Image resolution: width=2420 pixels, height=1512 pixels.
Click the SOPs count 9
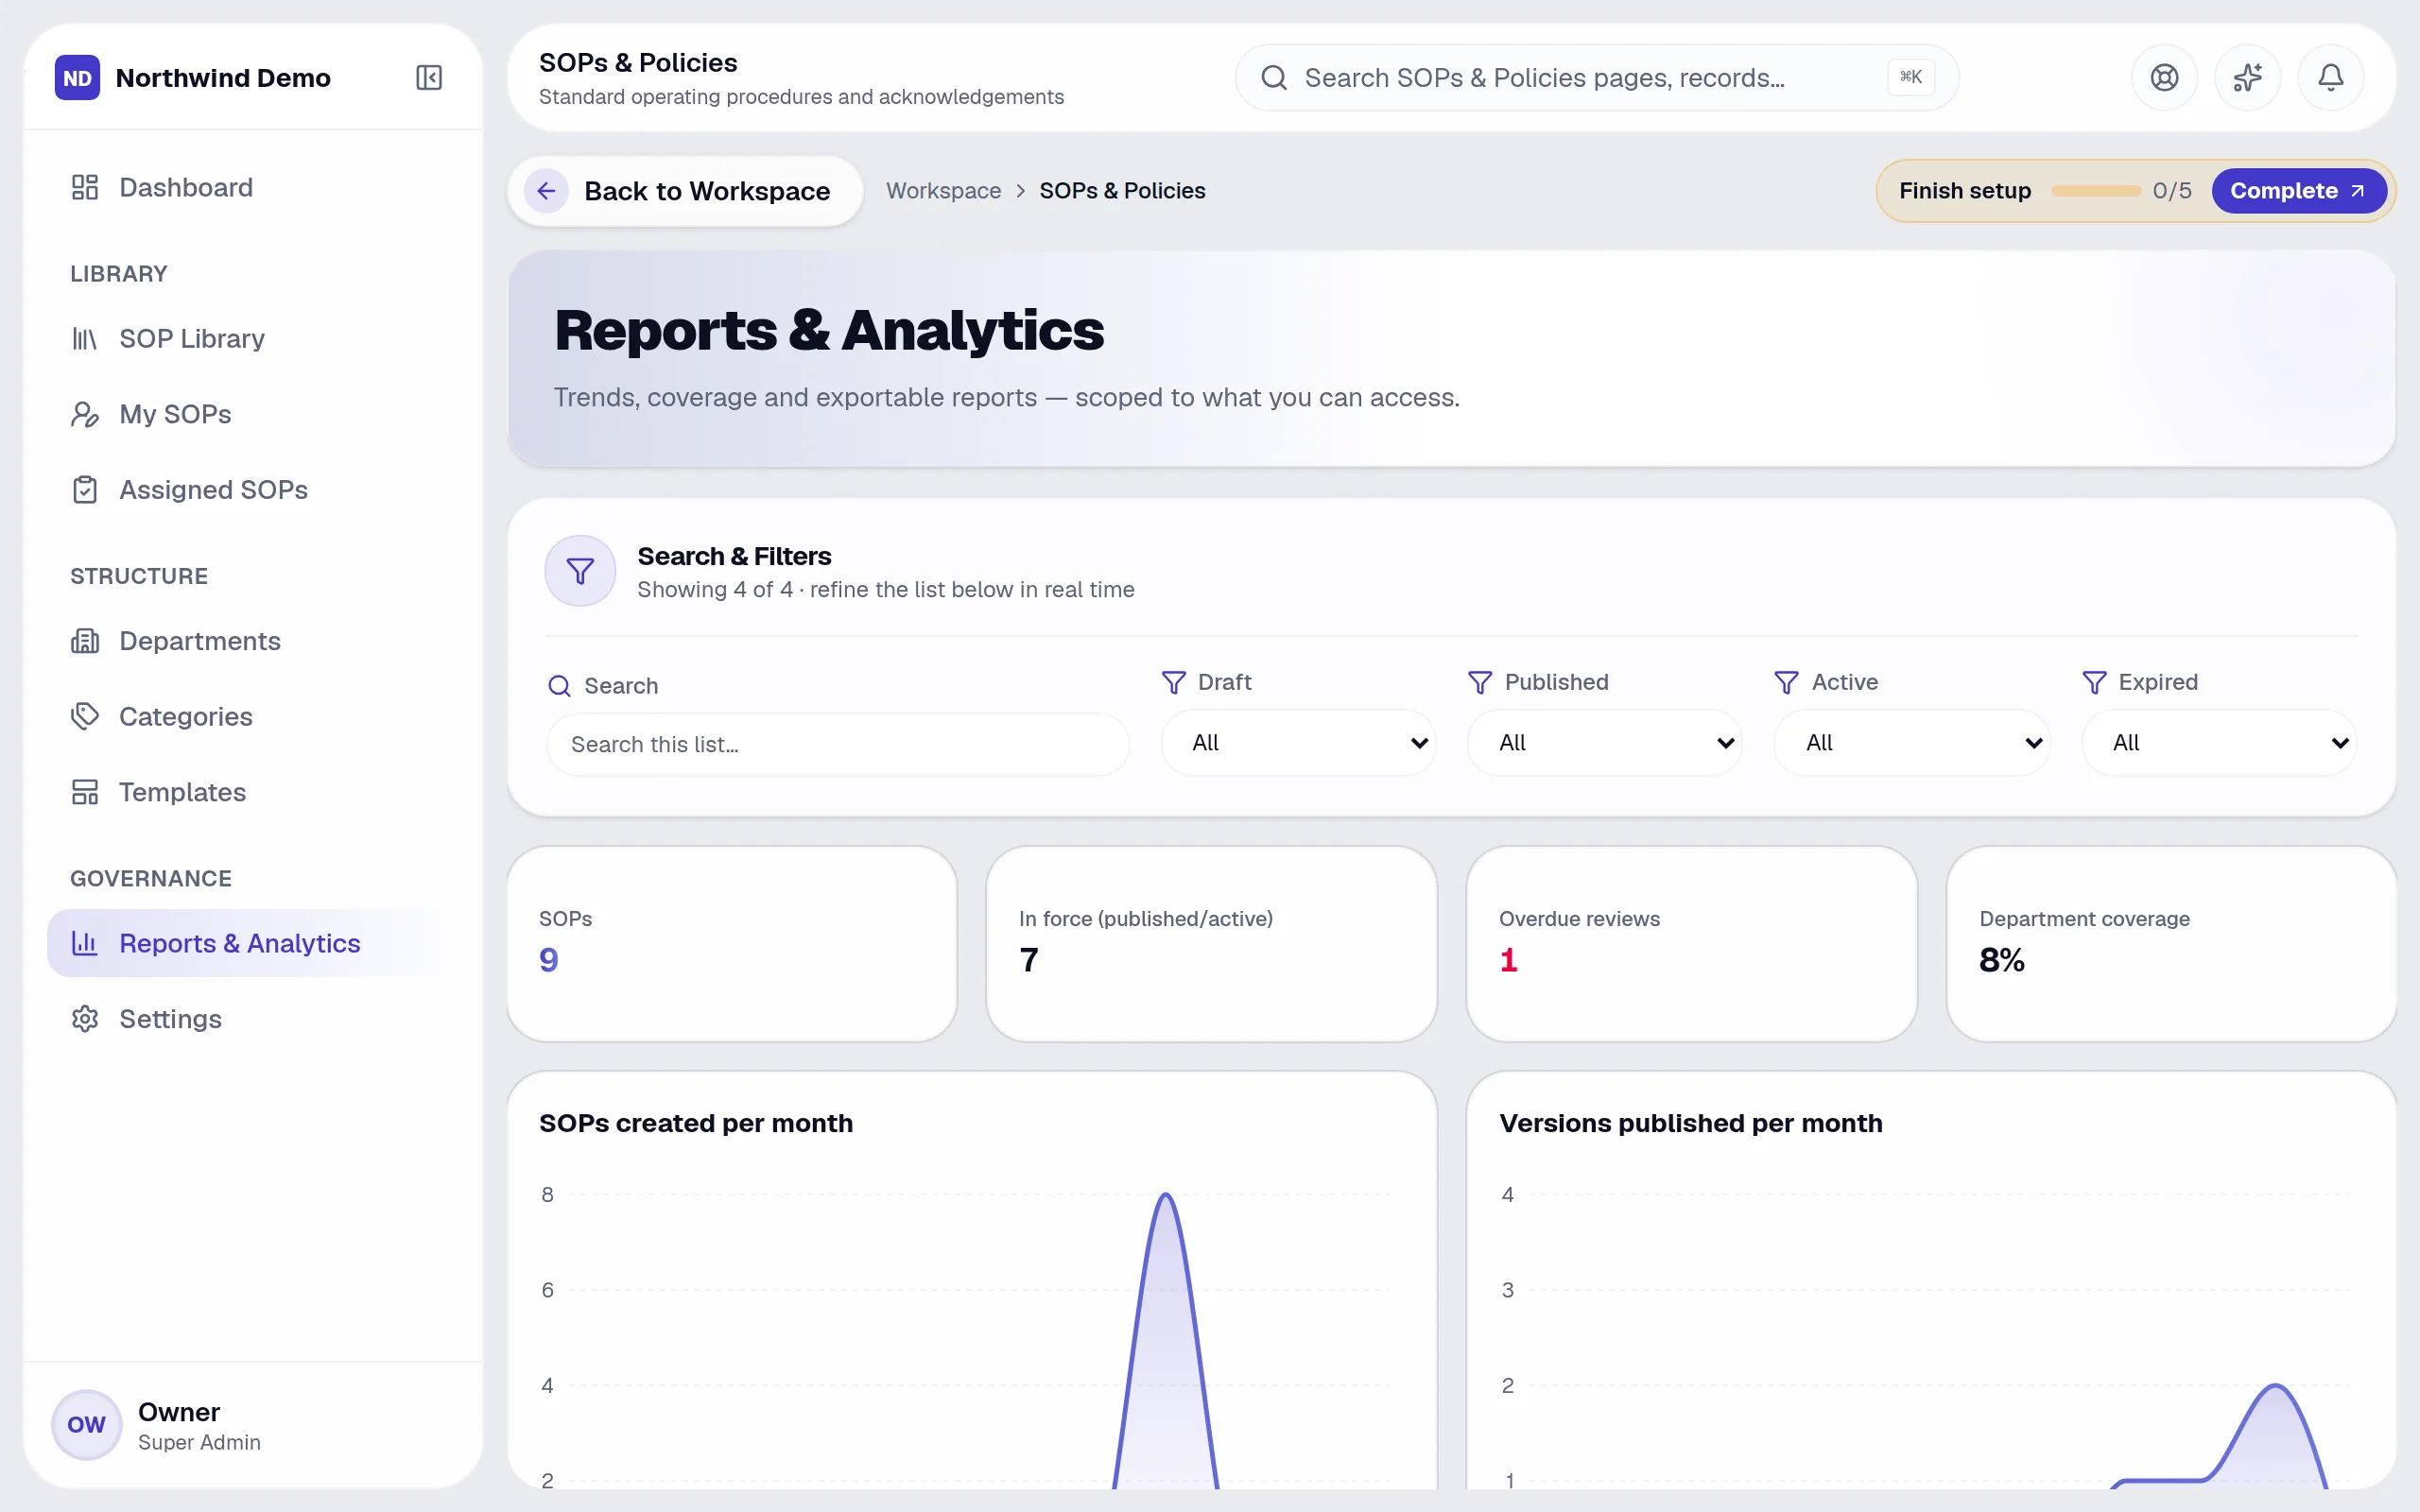[x=549, y=960]
